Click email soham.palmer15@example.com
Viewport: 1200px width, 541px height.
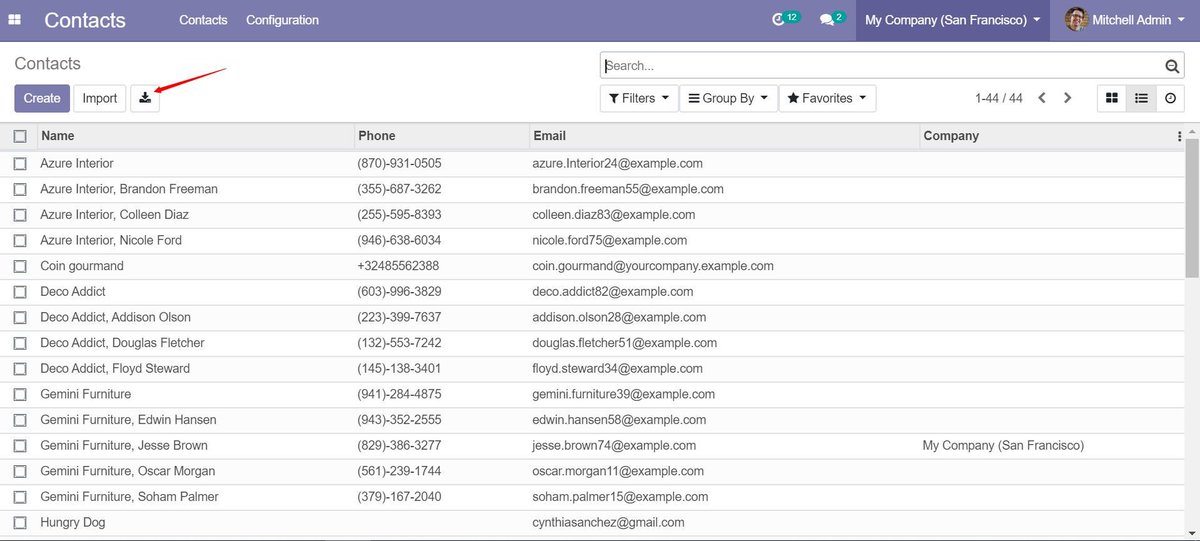(620, 497)
